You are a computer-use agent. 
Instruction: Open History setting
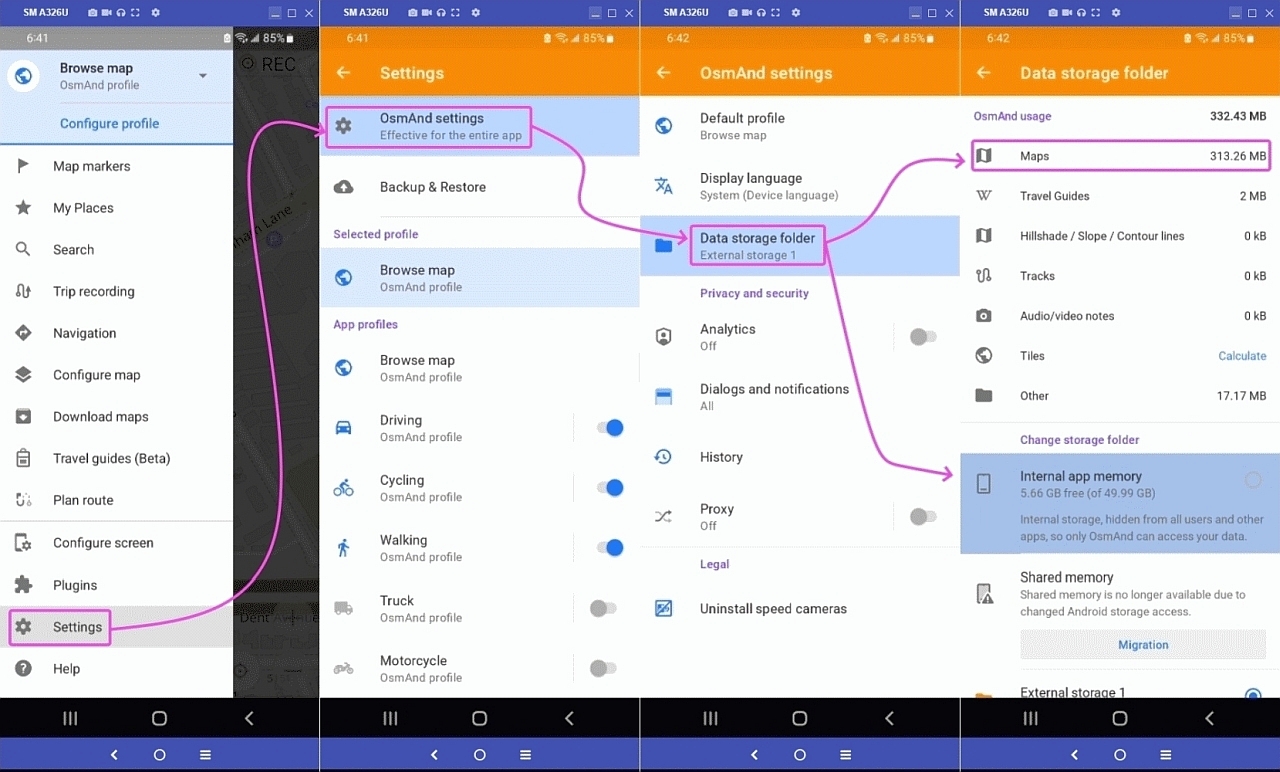click(800, 457)
